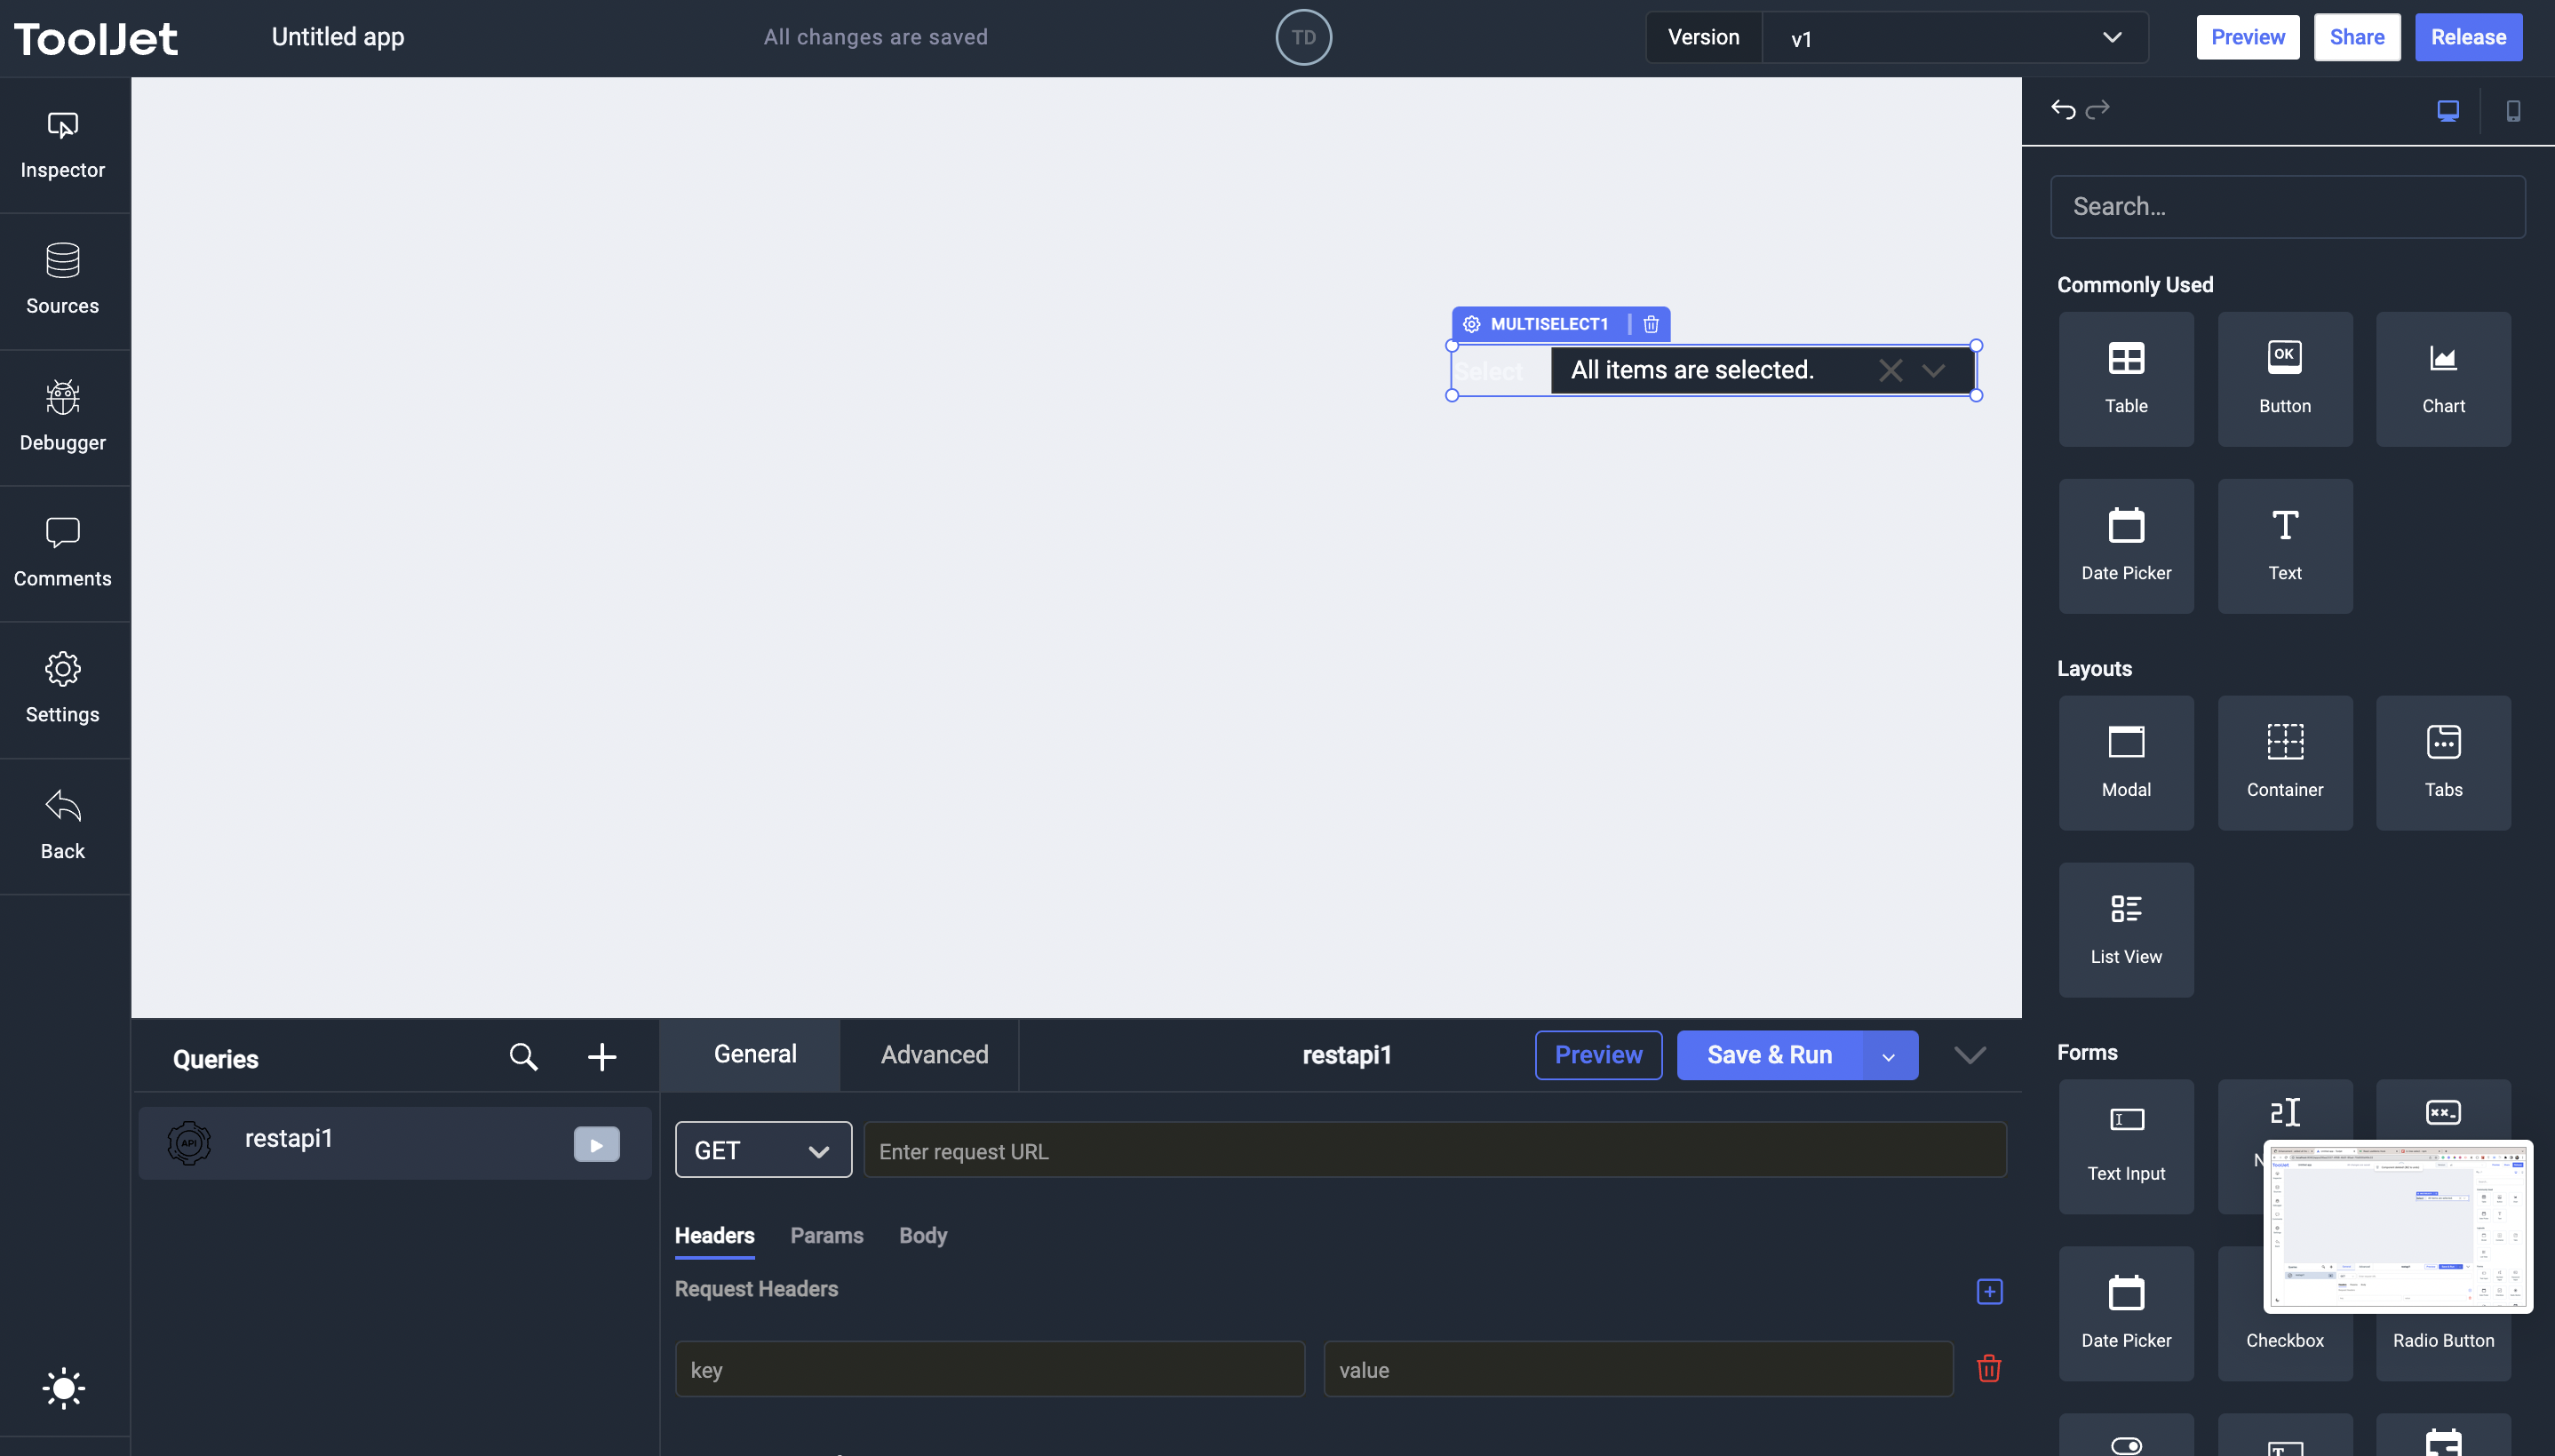Switch to mobile layout view
Viewport: 2555px width, 1456px height.
coord(2513,110)
